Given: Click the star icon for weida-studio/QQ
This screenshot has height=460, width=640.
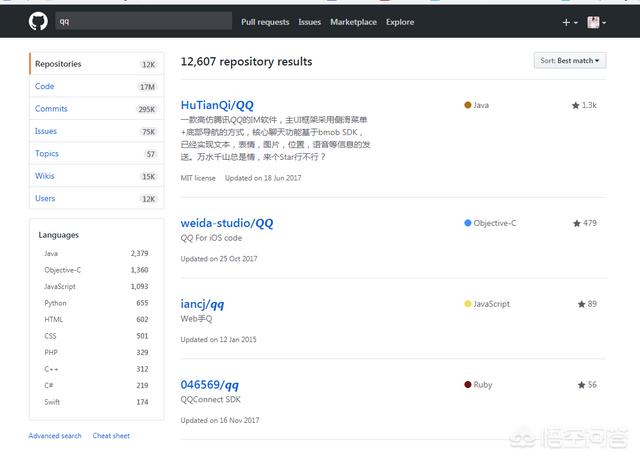Looking at the screenshot, I should coord(577,223).
